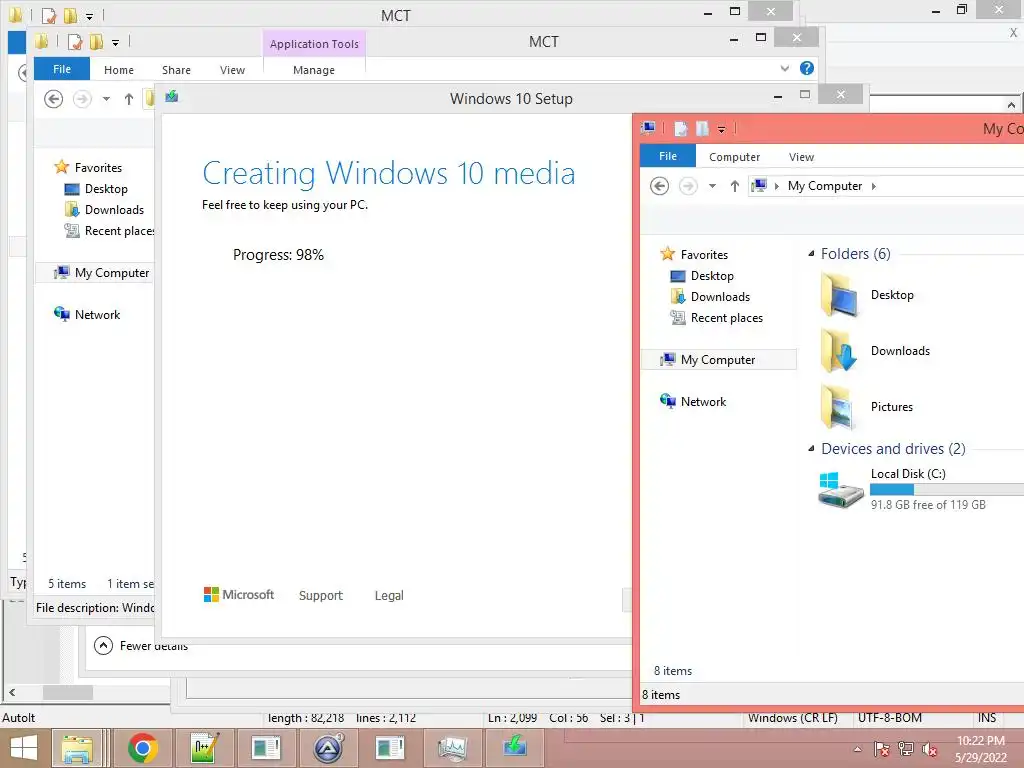1024x768 pixels.
Task: Open Share tab in MCT window
Action: pos(176,70)
